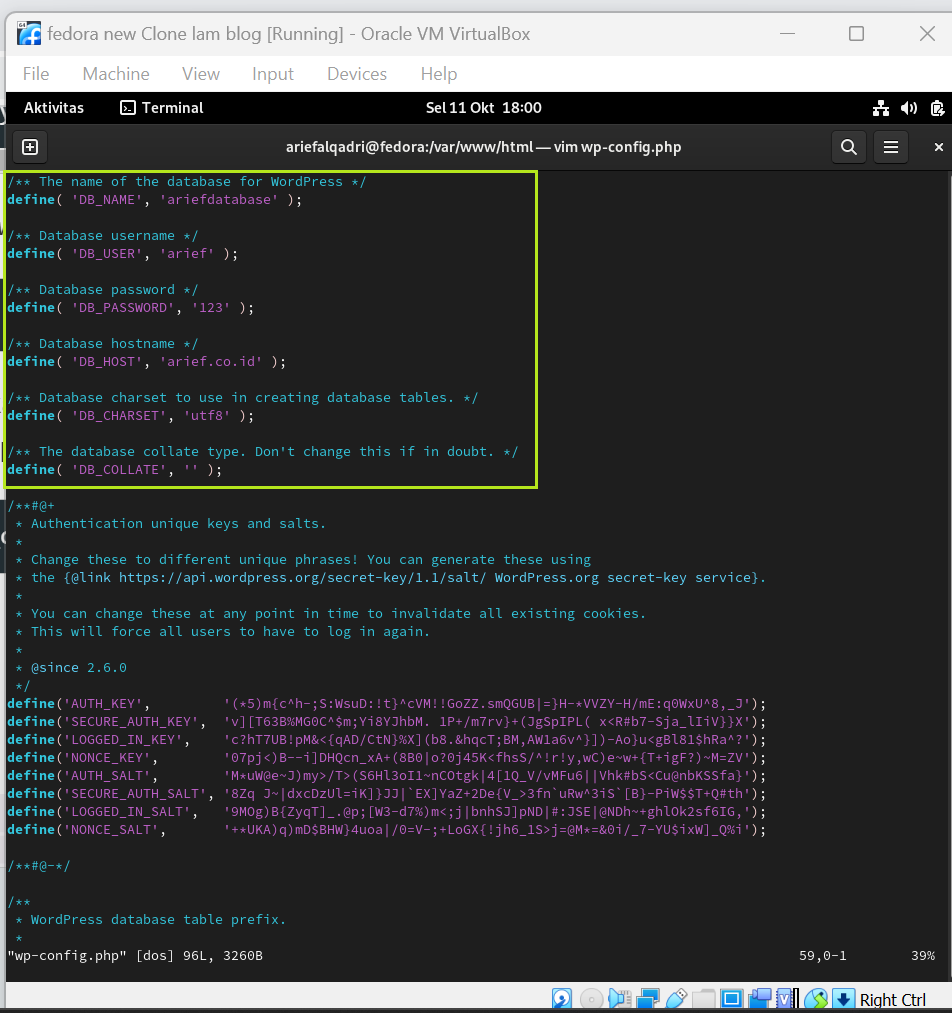The height and width of the screenshot is (1013, 952).
Task: Click 'Authentication unique keys and salts.' comment
Action: click(x=178, y=524)
